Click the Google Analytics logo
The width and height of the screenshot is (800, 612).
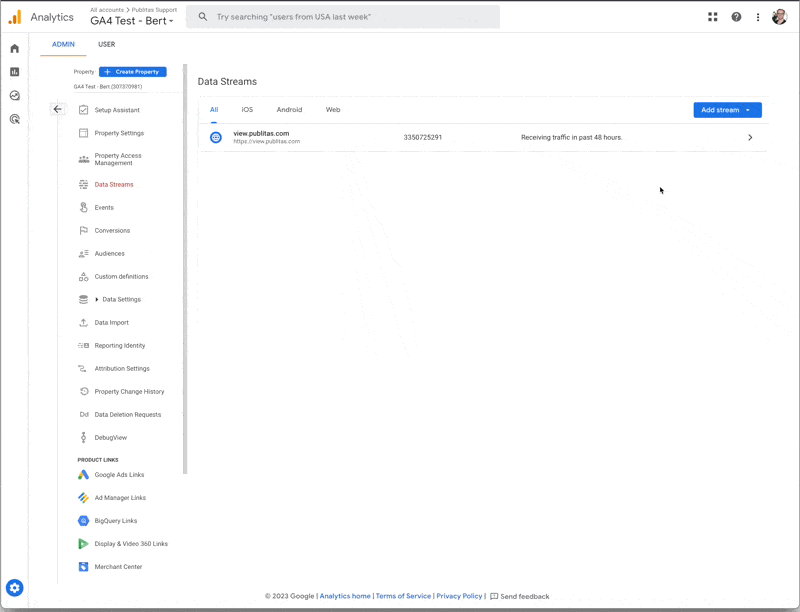pos(15,17)
